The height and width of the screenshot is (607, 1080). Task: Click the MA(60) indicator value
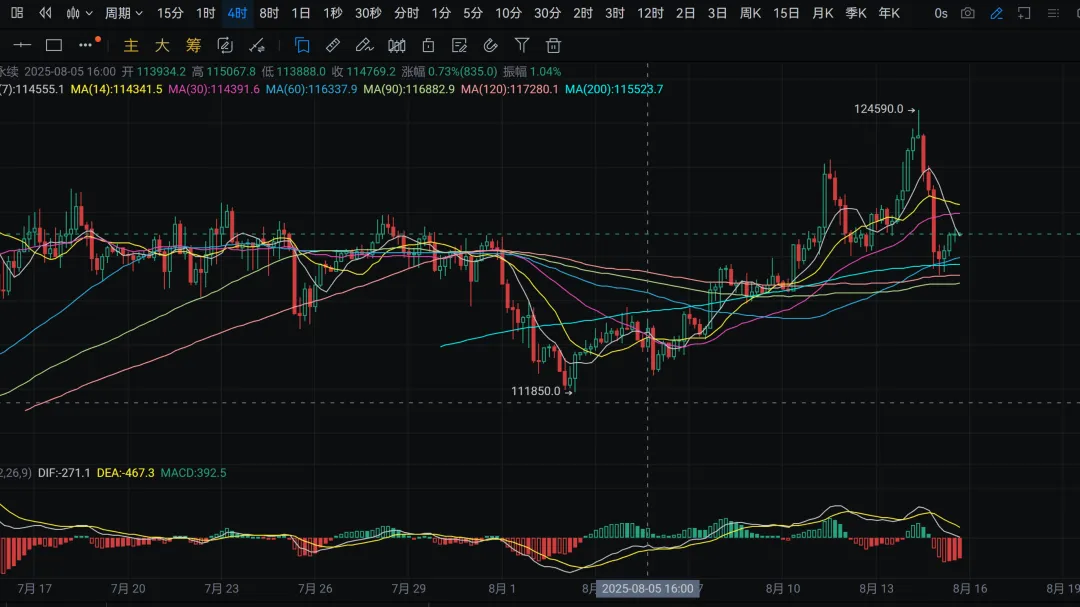(311, 89)
